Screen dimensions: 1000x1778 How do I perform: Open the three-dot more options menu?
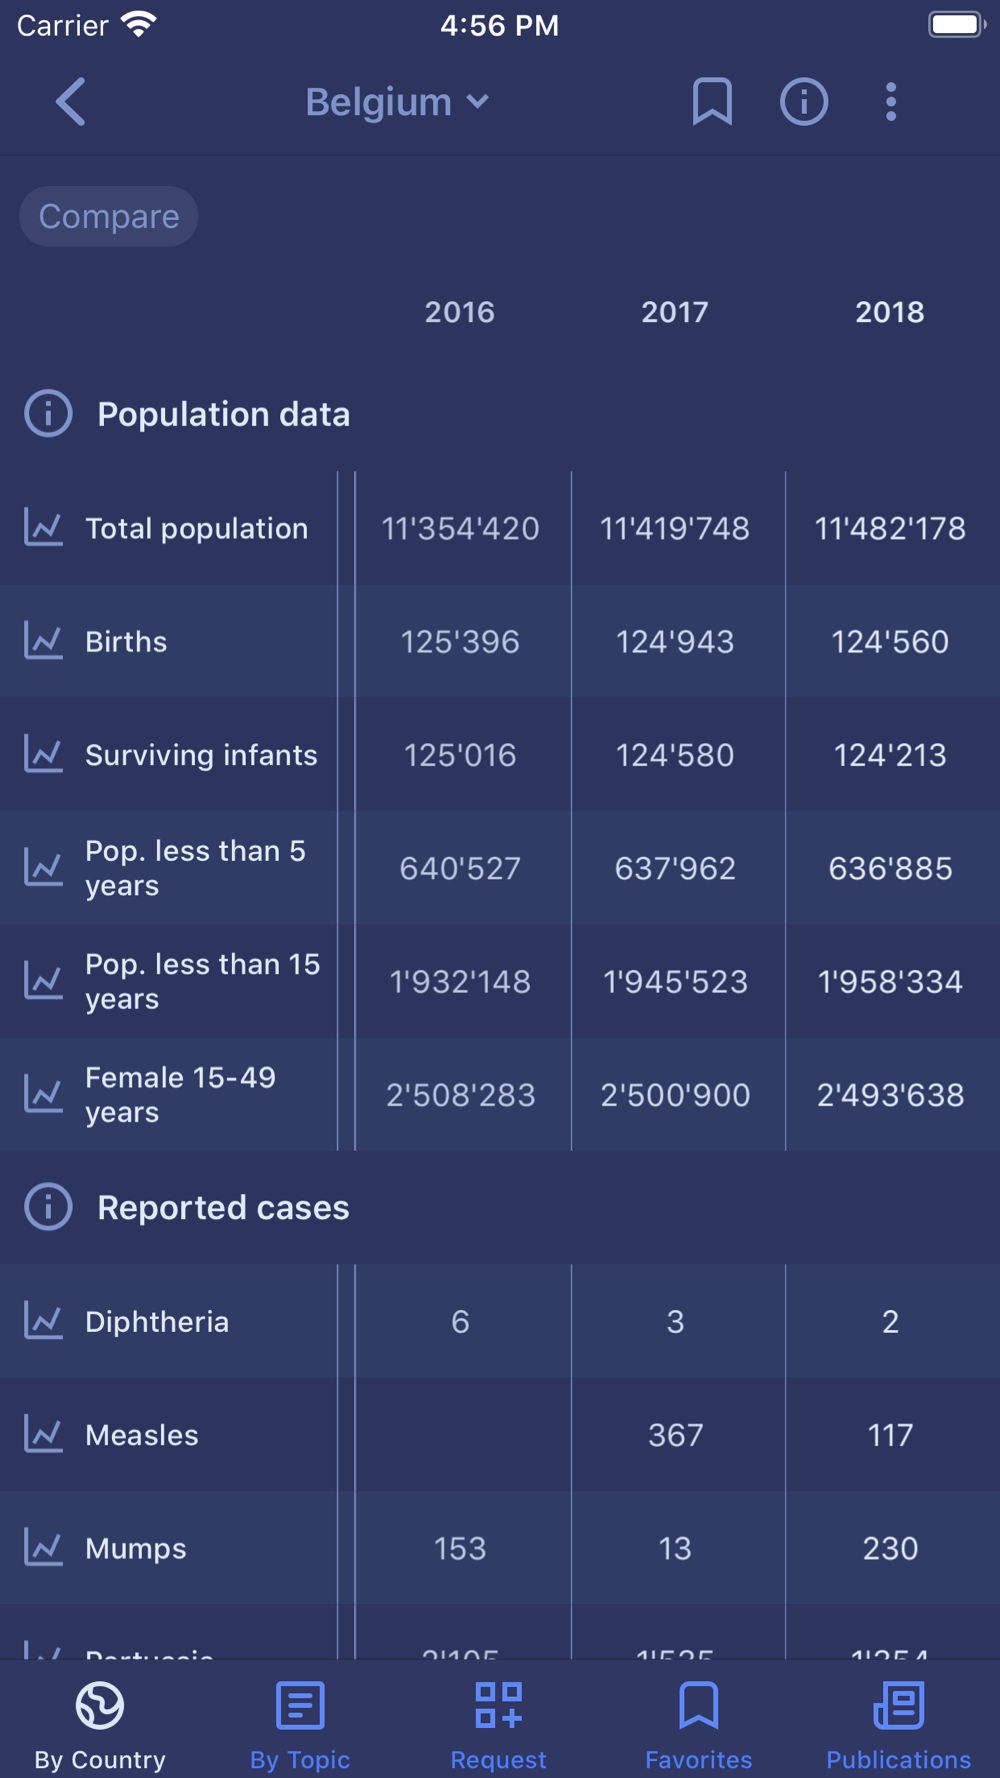(891, 102)
